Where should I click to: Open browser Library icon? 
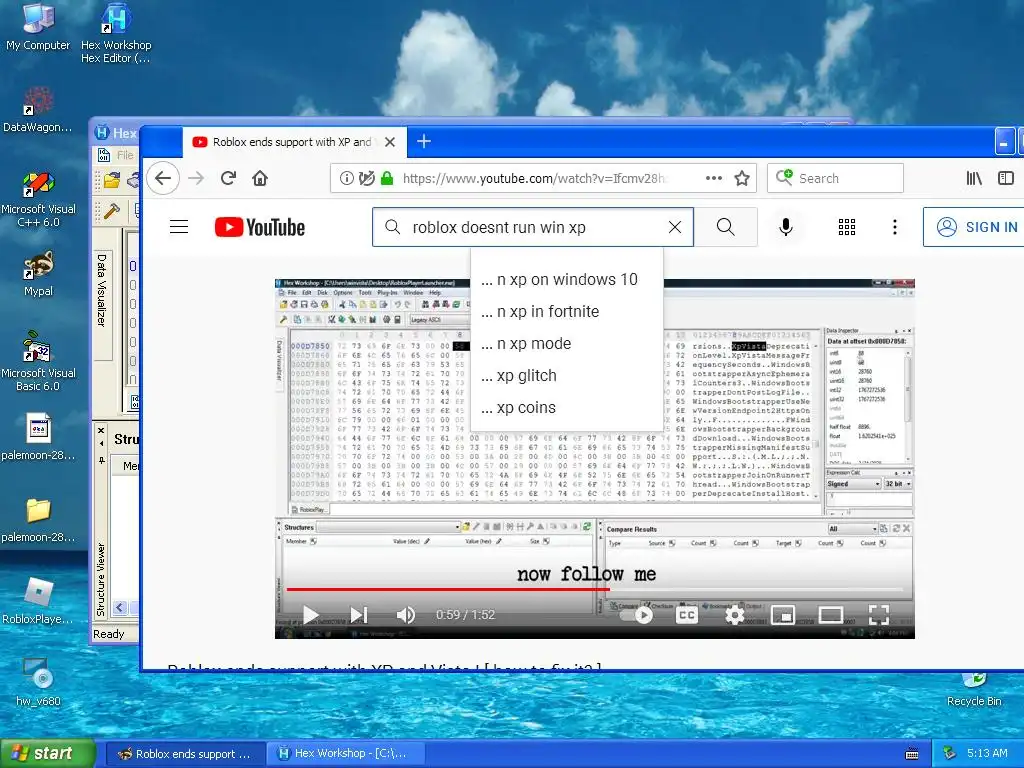(974, 178)
